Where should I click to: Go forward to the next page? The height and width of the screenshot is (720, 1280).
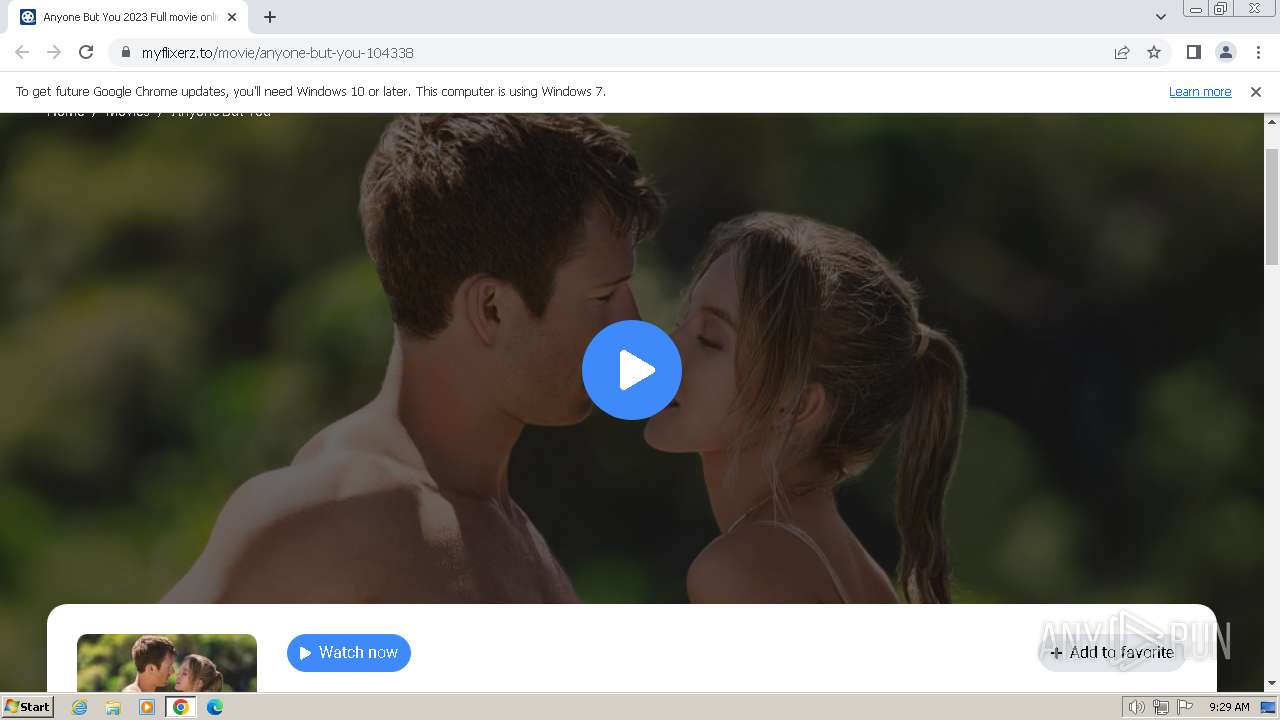point(54,52)
